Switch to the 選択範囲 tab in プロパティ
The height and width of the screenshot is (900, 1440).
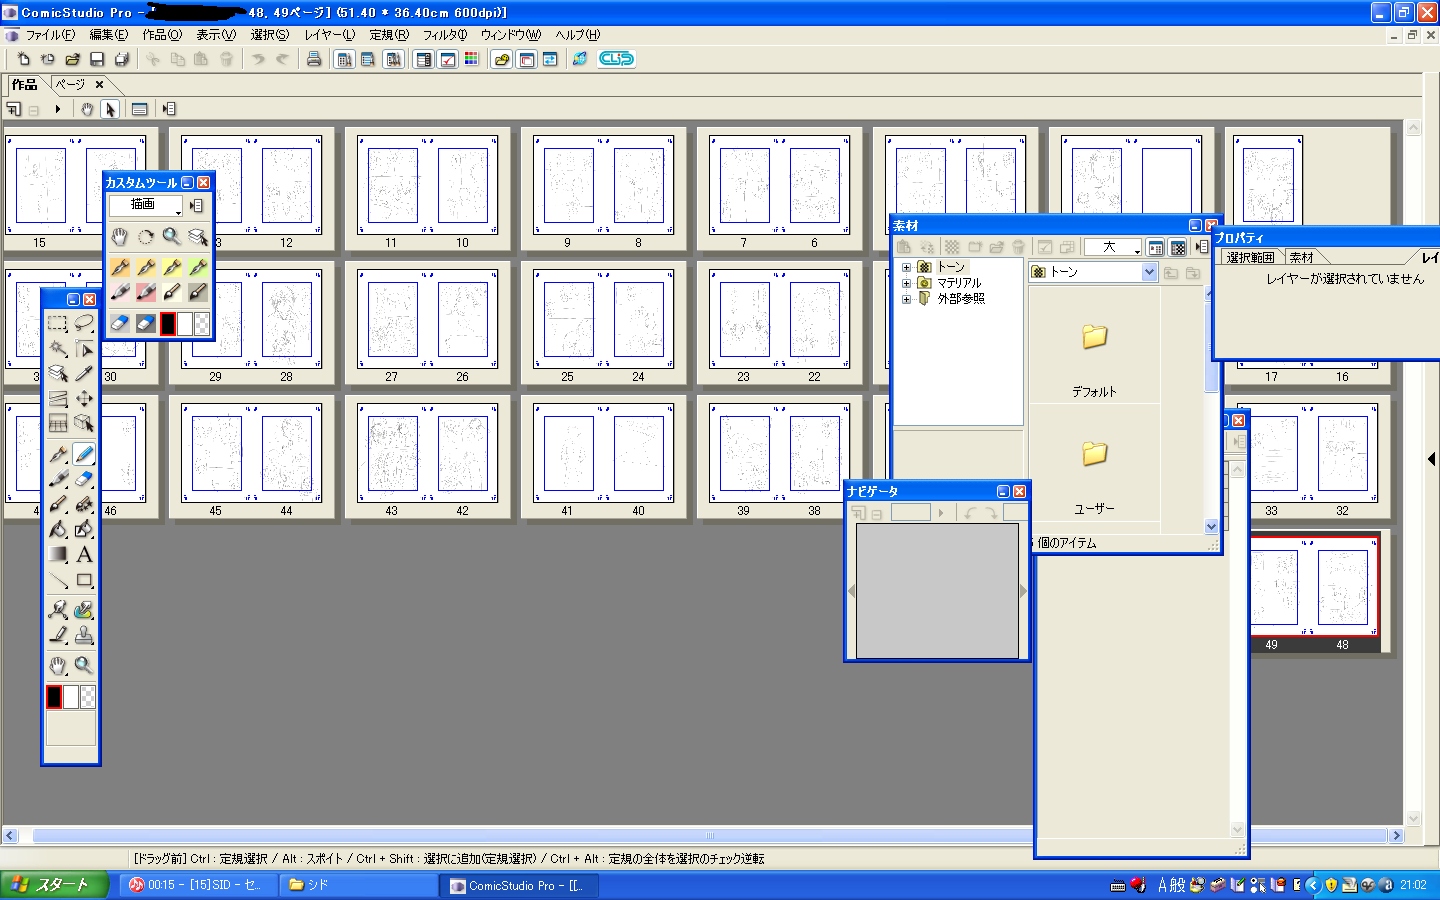pyautogui.click(x=1250, y=257)
